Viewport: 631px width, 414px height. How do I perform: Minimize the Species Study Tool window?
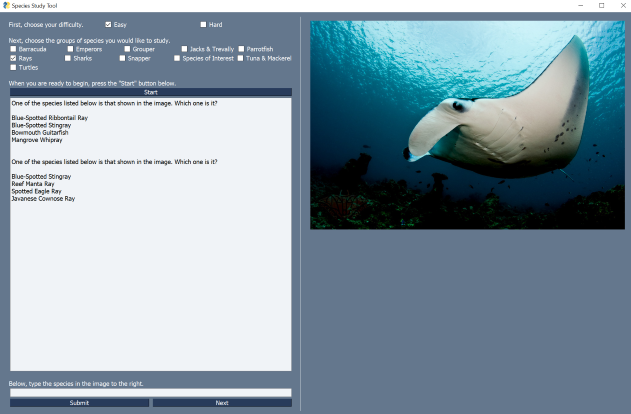581,6
